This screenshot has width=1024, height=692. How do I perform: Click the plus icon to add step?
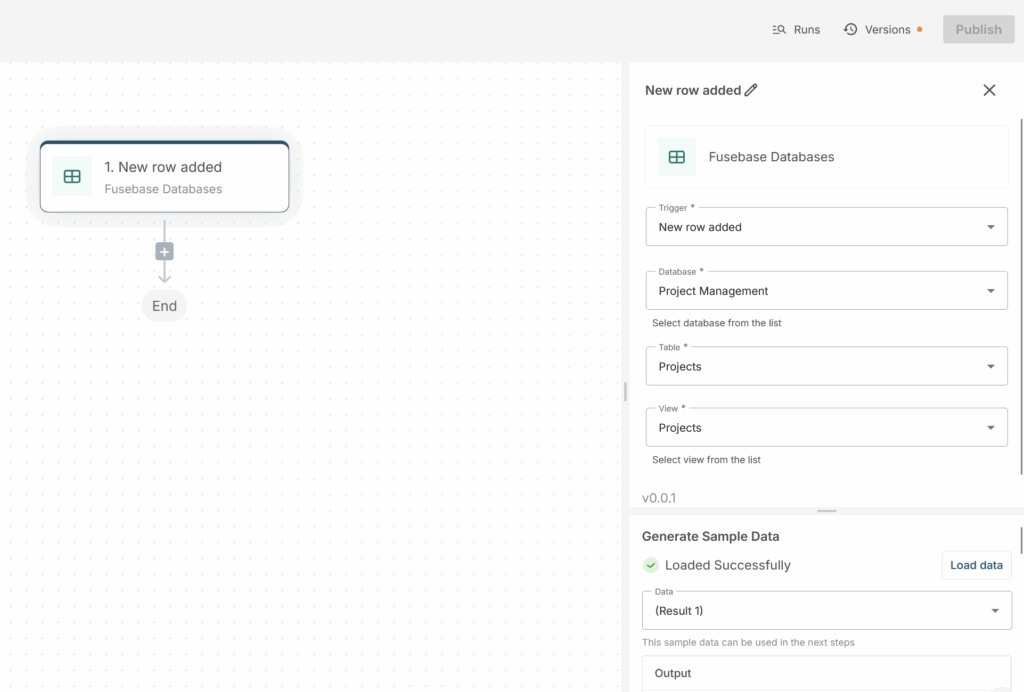pos(165,252)
